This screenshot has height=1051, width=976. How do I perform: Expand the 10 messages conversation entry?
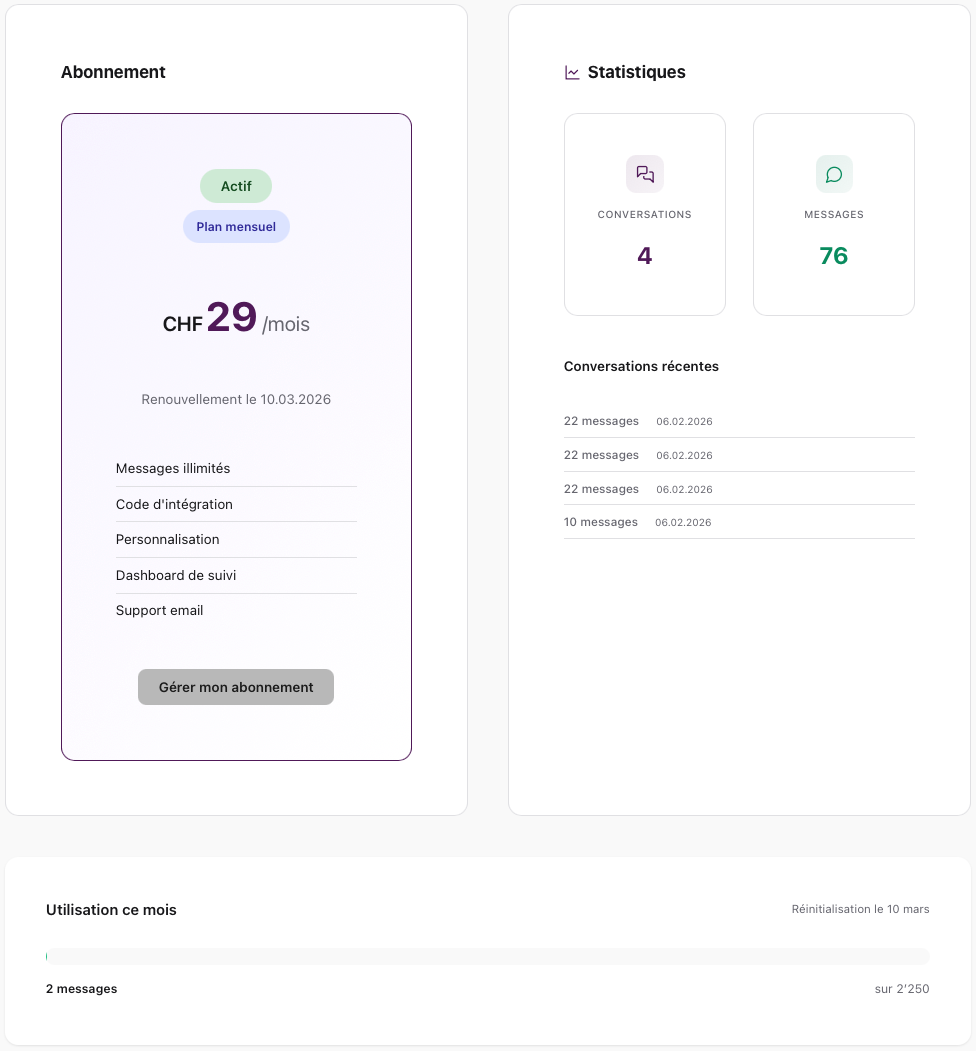click(x=738, y=521)
